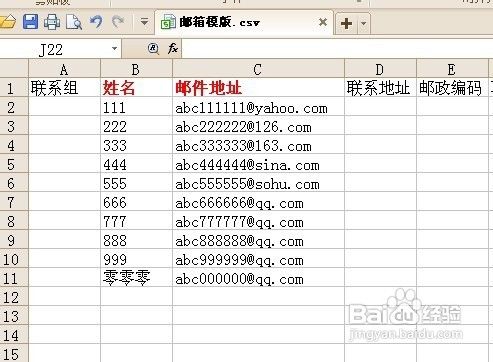Viewport: 493px width, 362px height.
Task: Select column B header
Action: tap(136, 70)
